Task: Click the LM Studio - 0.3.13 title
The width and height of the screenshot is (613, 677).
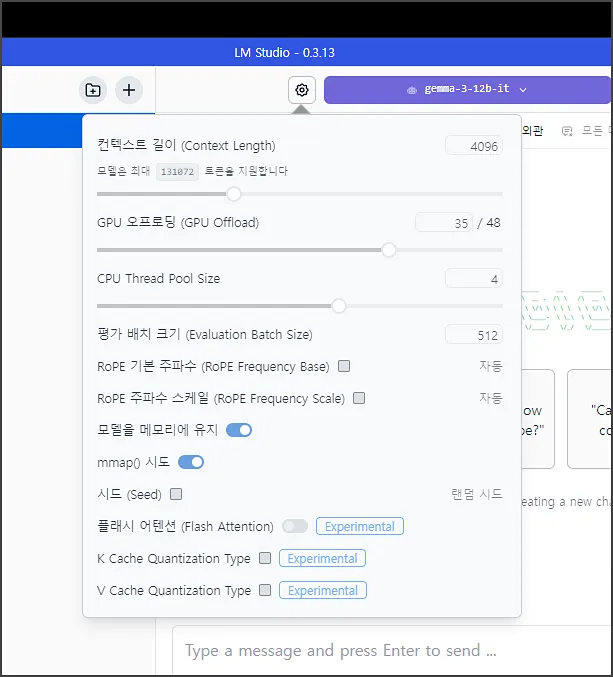Action: (284, 53)
